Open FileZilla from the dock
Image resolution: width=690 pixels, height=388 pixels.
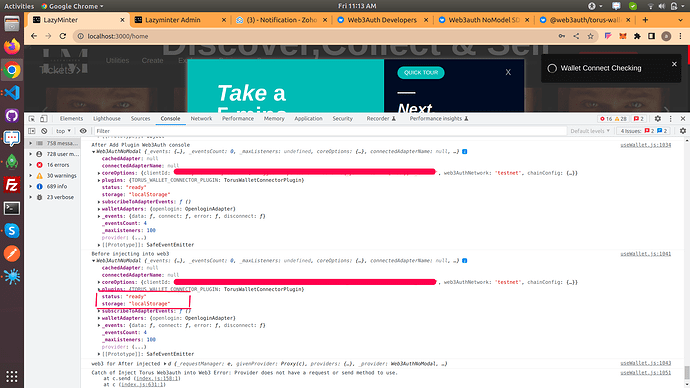tap(12, 185)
